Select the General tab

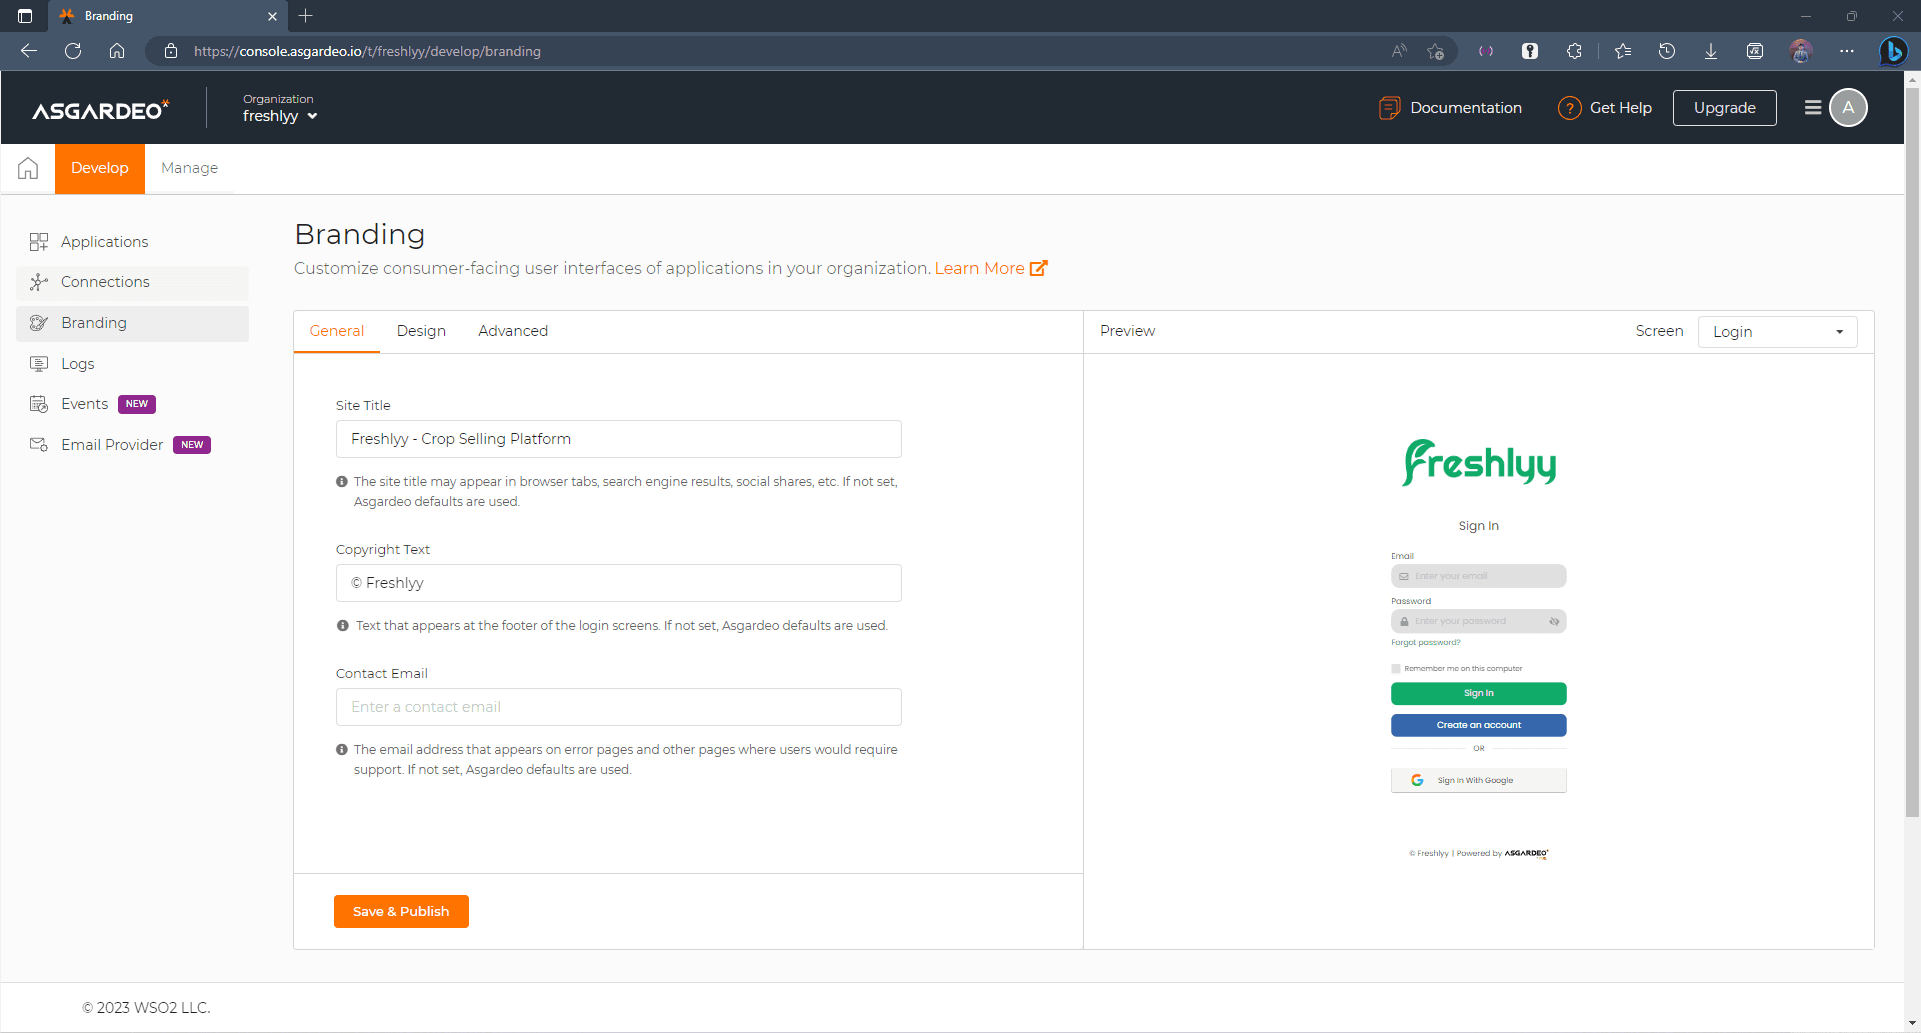click(337, 331)
